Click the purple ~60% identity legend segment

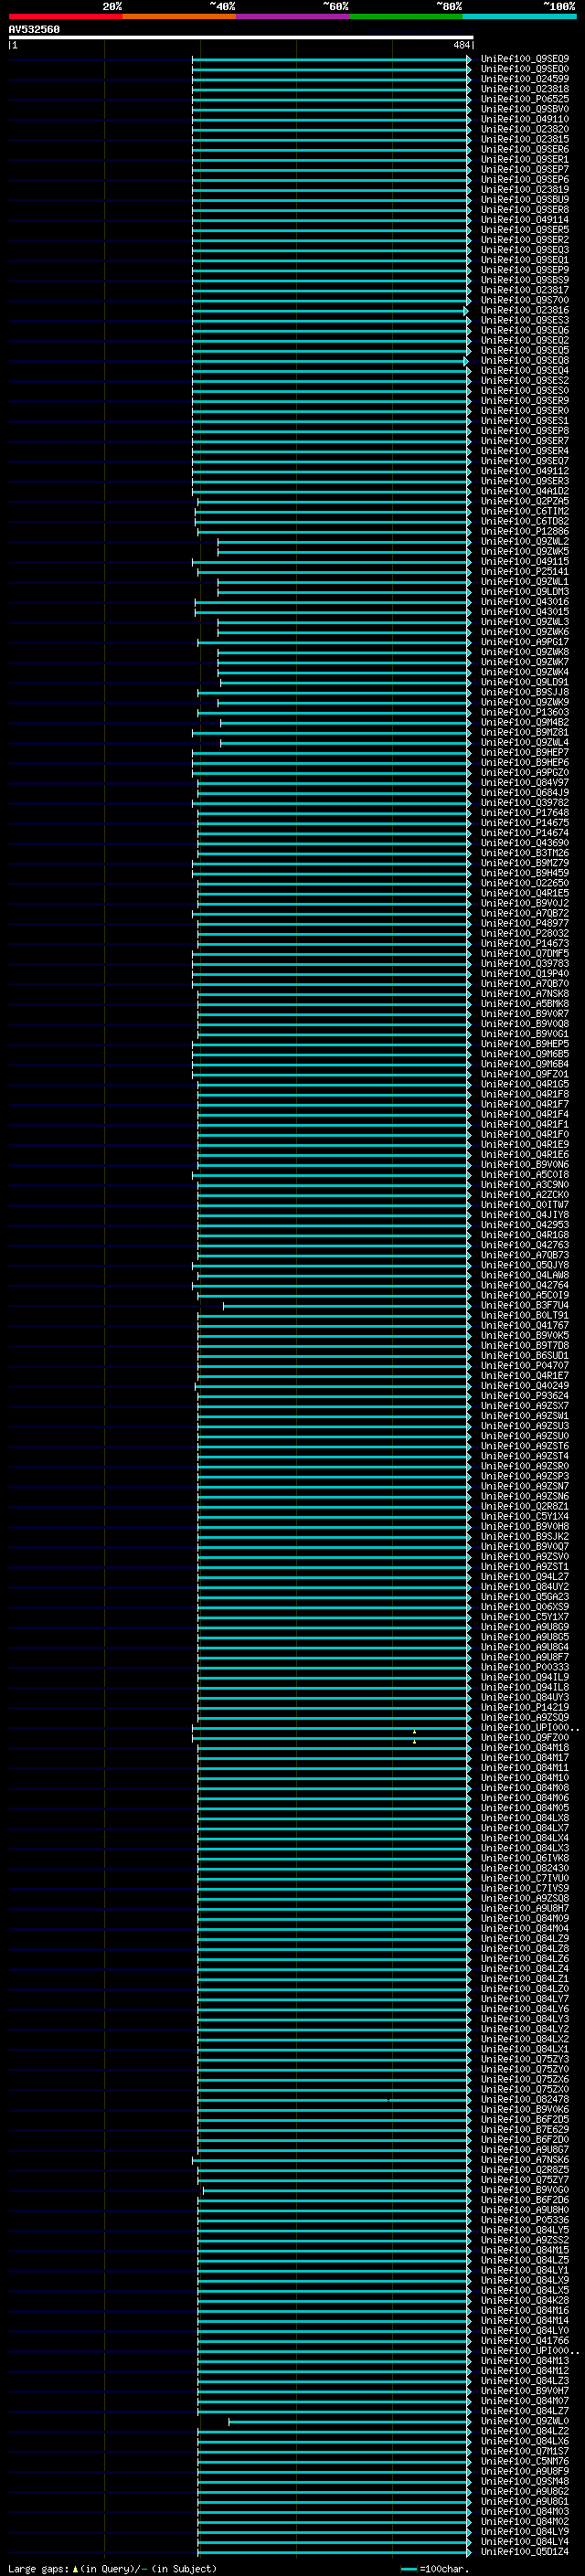293,16
